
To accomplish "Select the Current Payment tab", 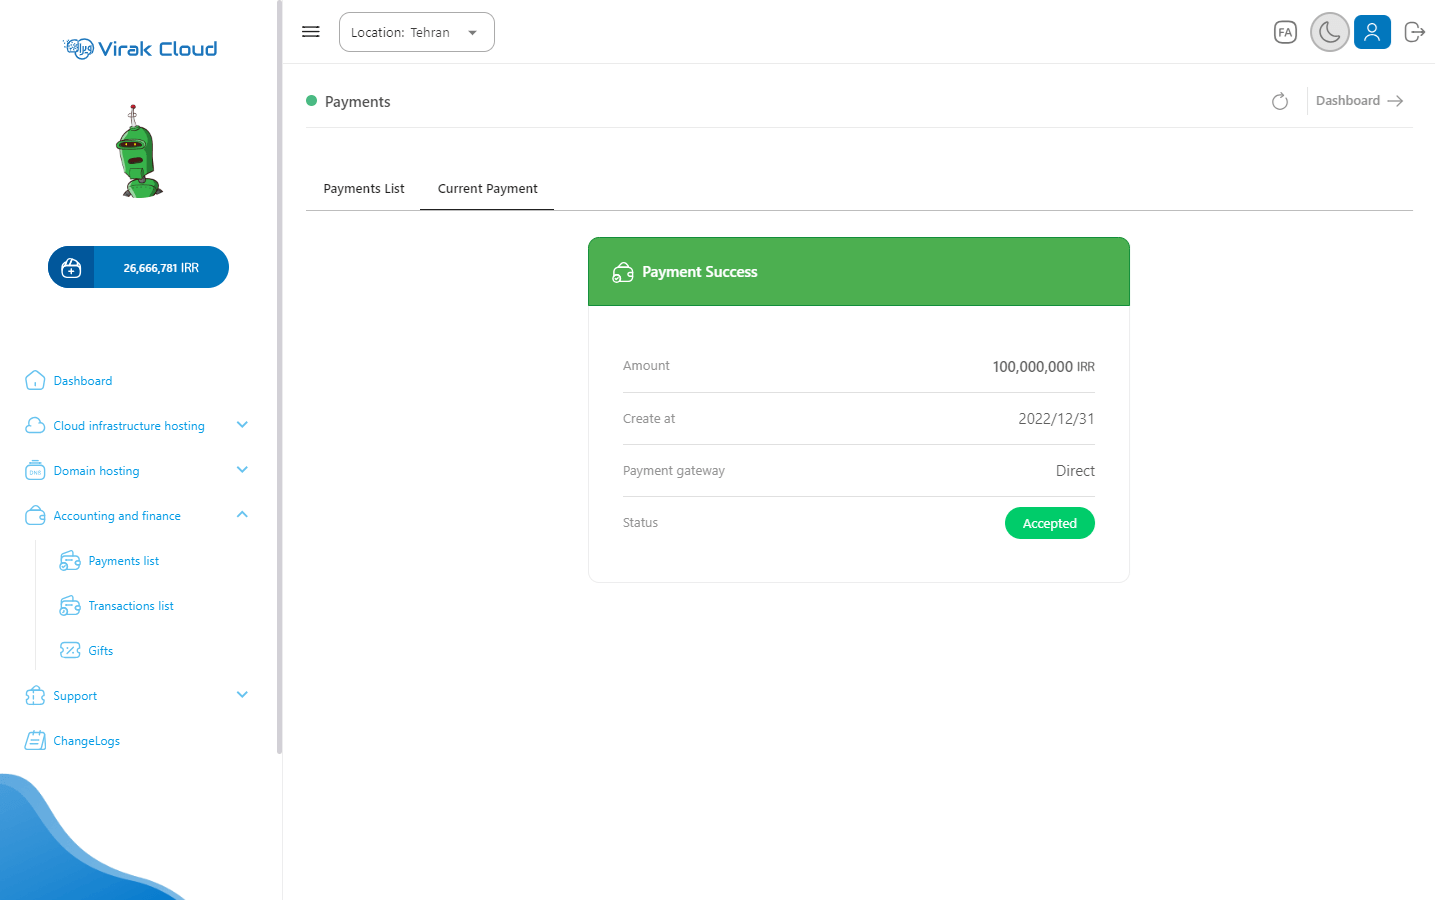I will [487, 189].
